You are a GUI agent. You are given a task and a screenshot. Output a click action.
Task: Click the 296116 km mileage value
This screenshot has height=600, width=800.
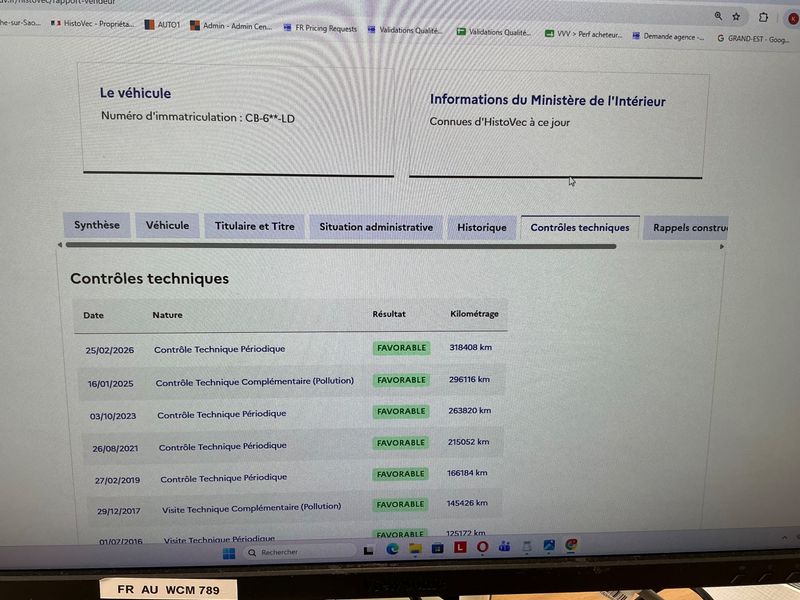point(469,379)
